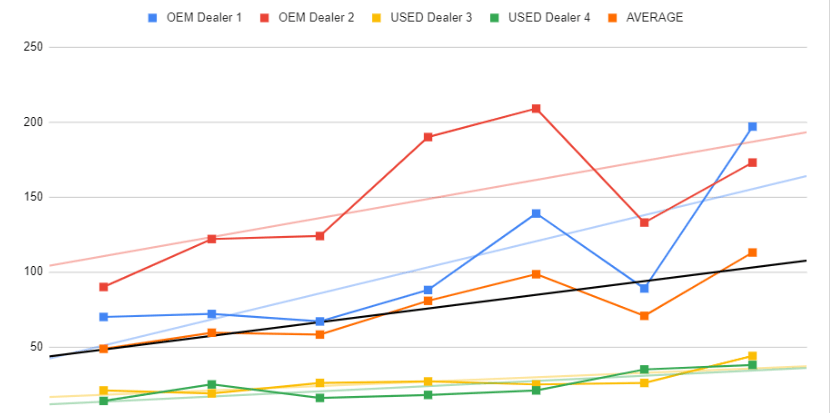Image resolution: width=830 pixels, height=413 pixels.
Task: Click the first red OEM Dealer 2 data point
Action: (x=103, y=287)
